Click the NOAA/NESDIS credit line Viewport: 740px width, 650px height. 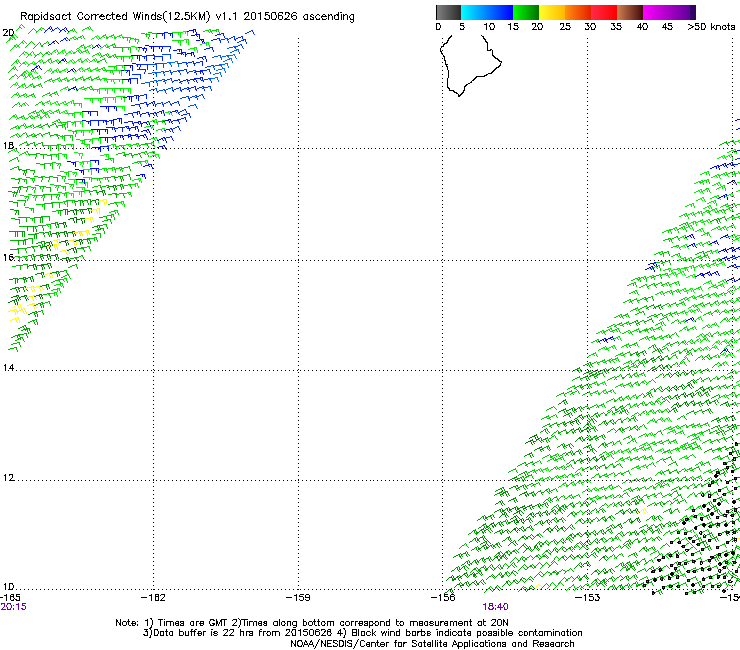(x=432, y=644)
